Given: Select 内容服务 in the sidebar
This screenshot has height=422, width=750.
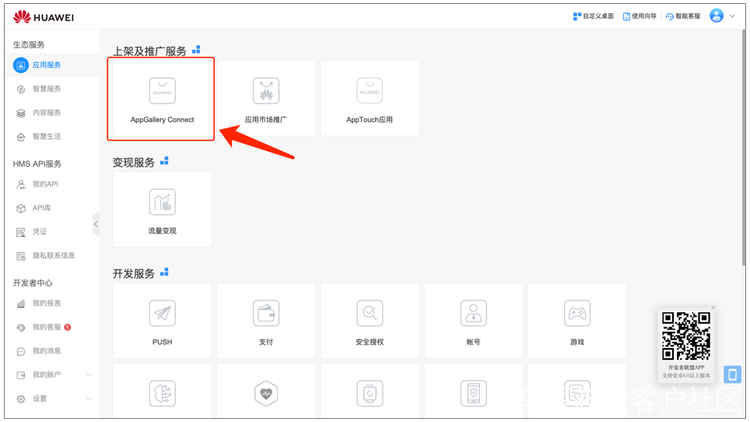Looking at the screenshot, I should (x=53, y=113).
